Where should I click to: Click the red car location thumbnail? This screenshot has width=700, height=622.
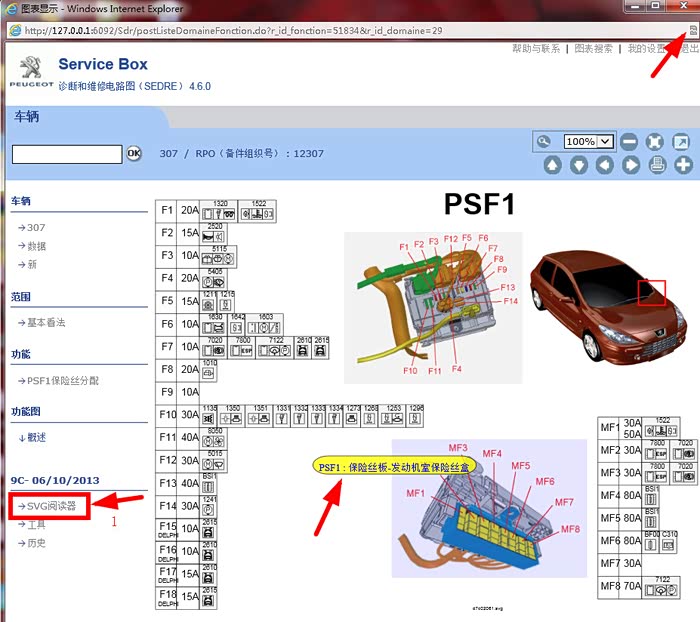point(608,303)
